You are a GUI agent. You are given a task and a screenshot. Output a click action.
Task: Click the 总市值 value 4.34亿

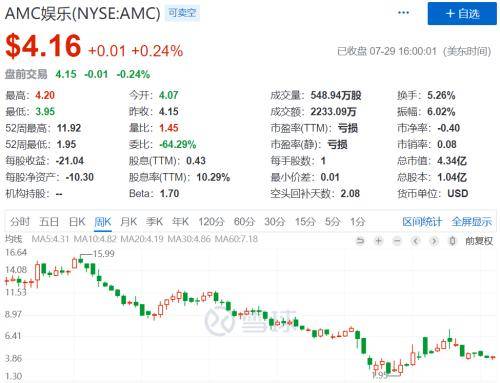click(452, 161)
